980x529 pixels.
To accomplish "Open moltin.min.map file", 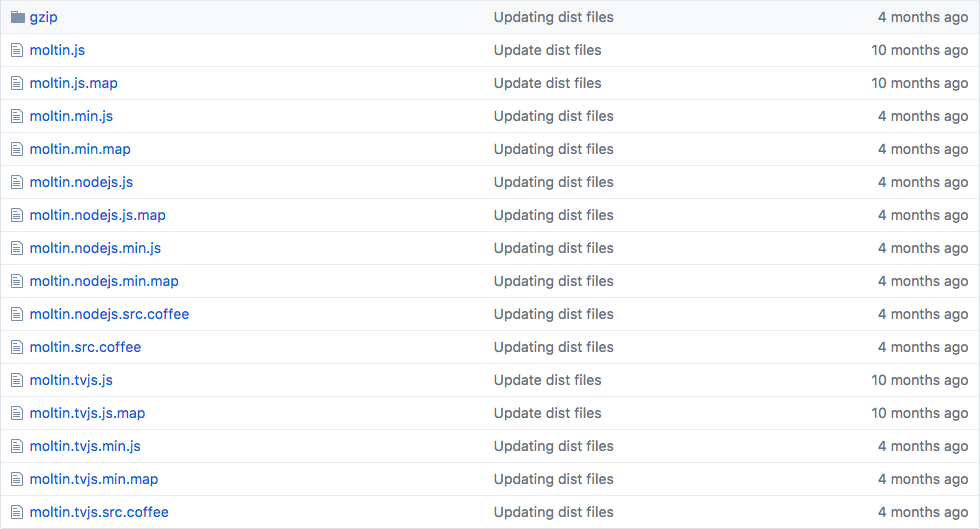I will [x=80, y=149].
